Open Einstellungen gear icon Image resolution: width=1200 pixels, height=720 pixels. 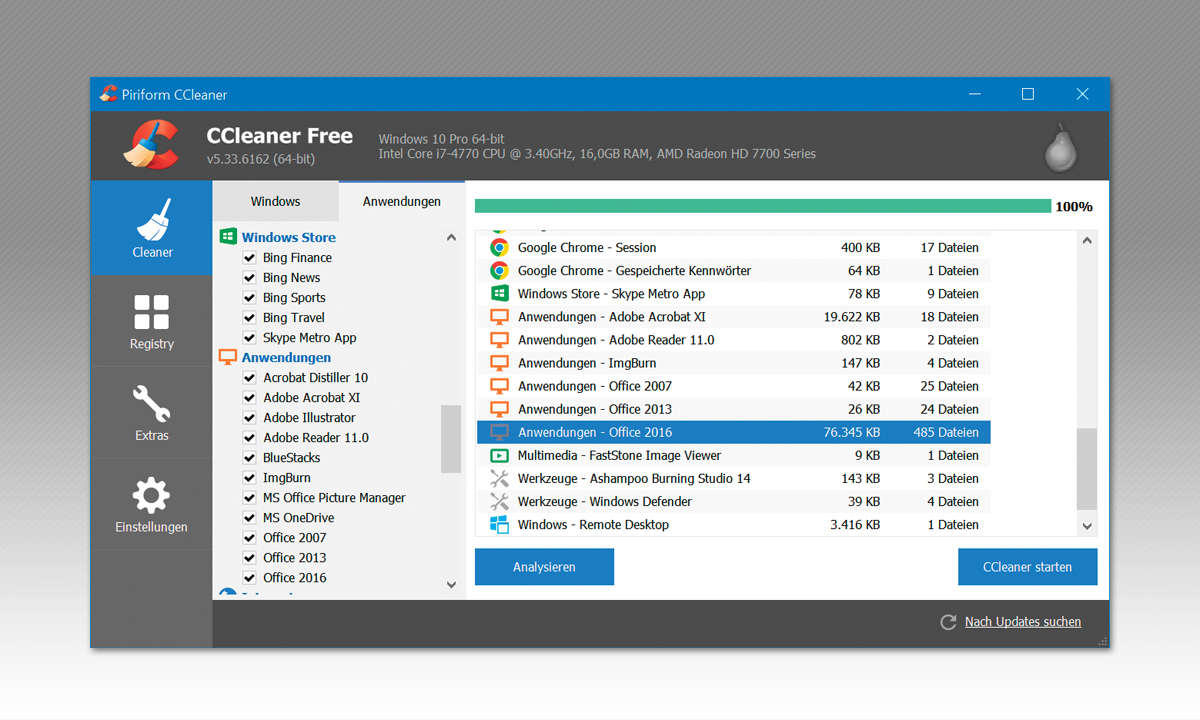(x=152, y=496)
